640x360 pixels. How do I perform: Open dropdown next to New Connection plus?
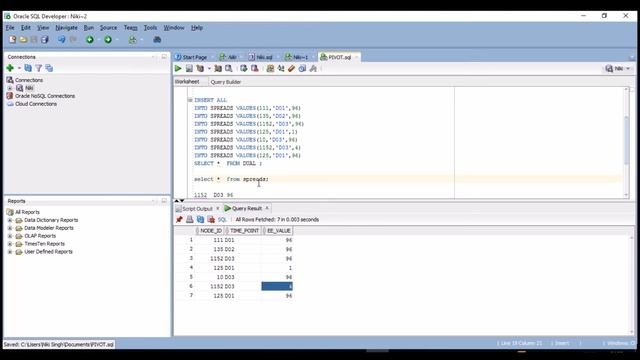(x=19, y=68)
